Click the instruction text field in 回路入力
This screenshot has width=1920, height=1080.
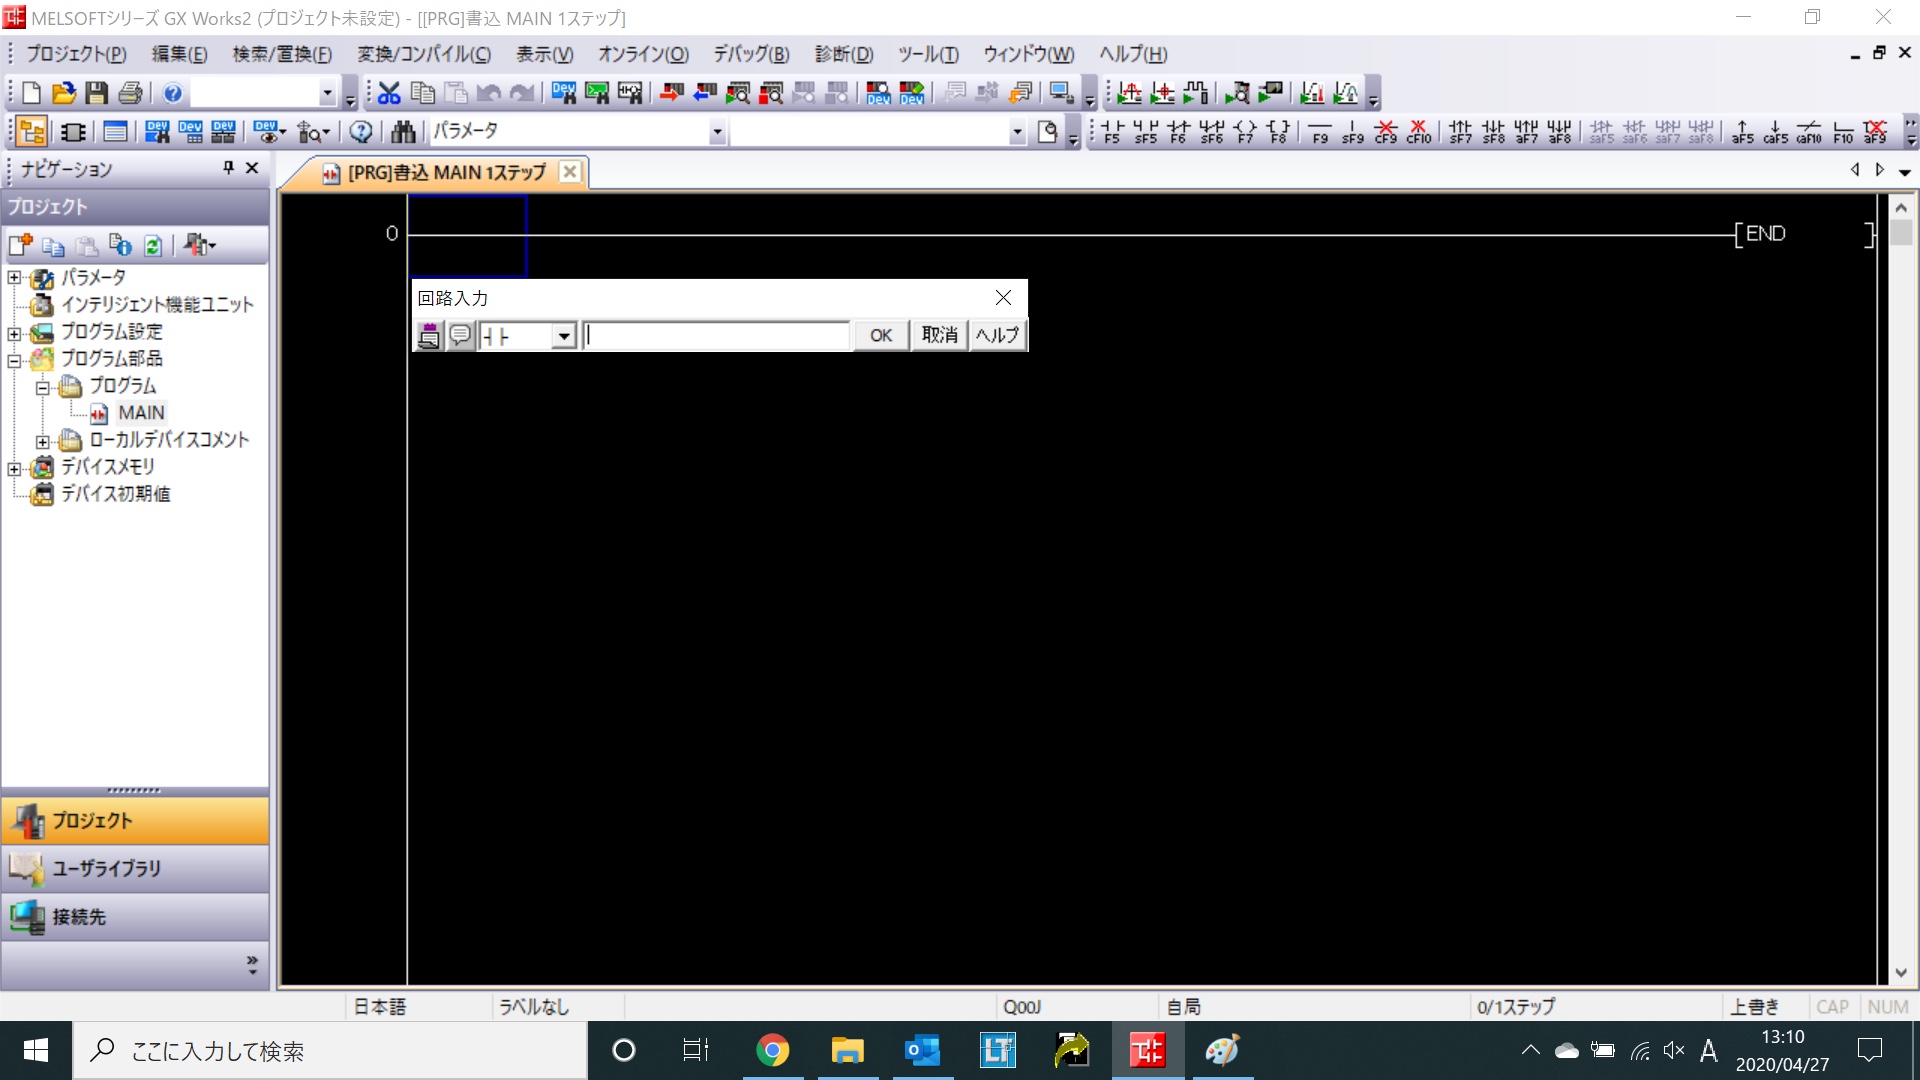pos(716,335)
